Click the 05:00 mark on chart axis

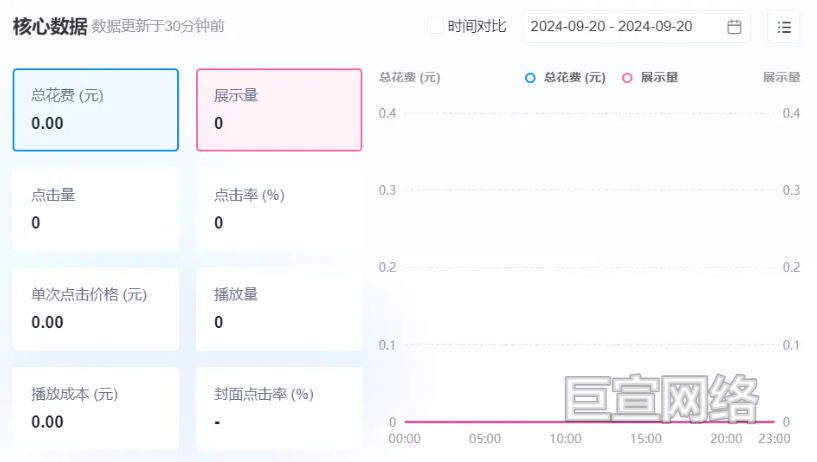coord(485,439)
